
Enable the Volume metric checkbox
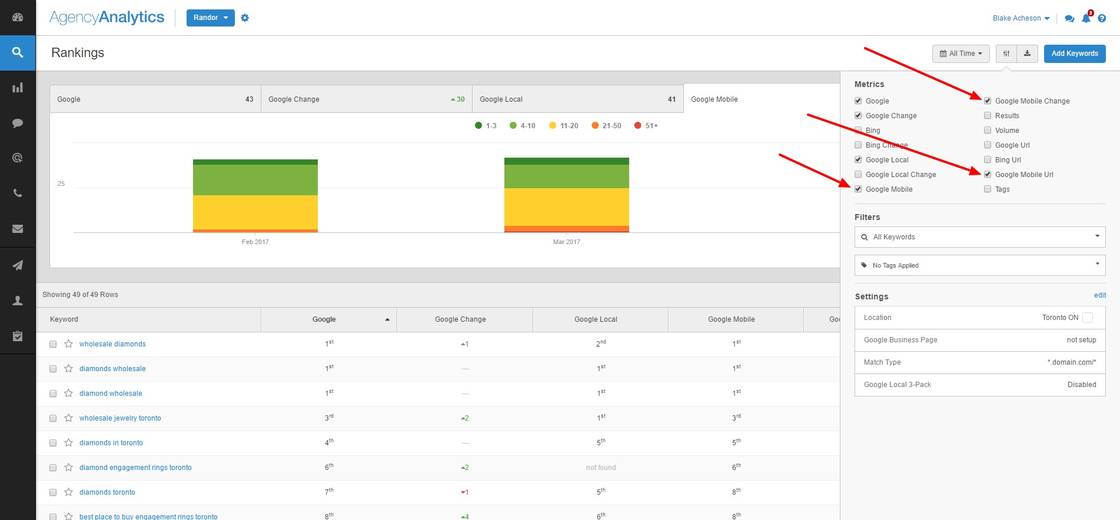tap(988, 131)
